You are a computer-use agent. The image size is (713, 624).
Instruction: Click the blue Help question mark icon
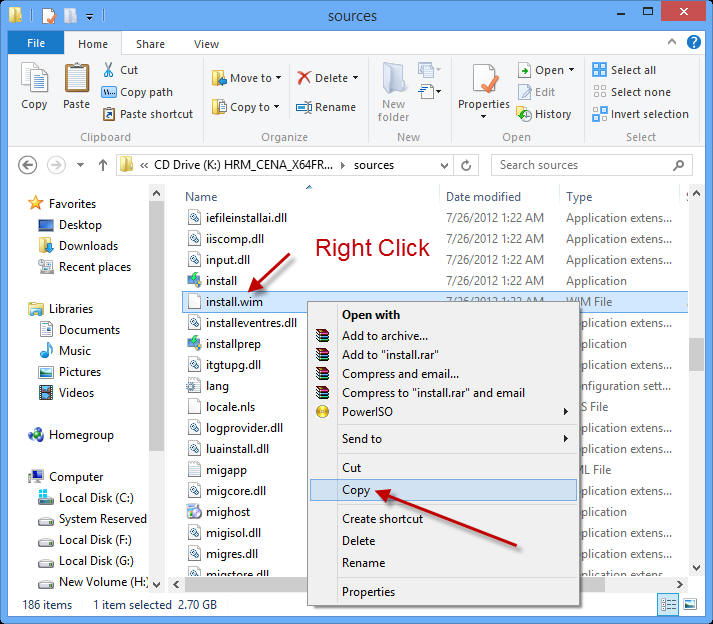pos(693,42)
